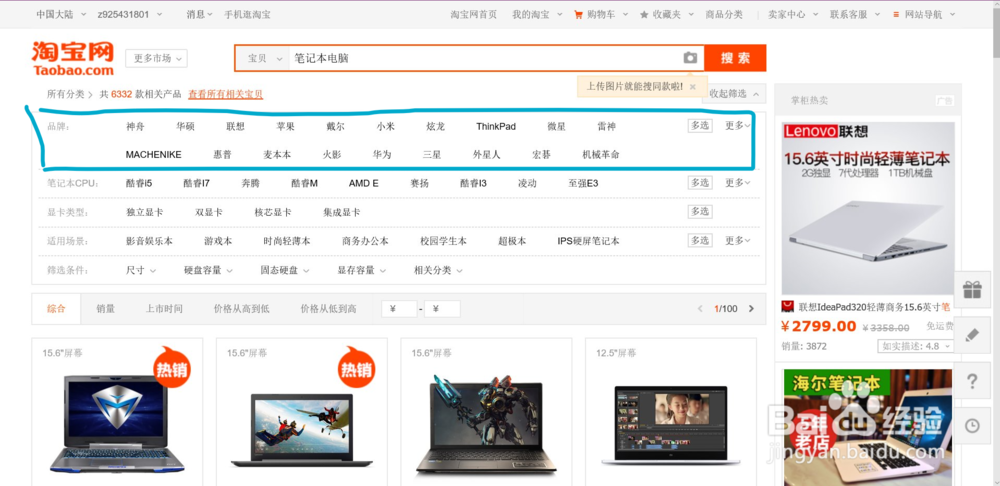Filter by 独立显卡 graphics type

pyautogui.click(x=144, y=212)
